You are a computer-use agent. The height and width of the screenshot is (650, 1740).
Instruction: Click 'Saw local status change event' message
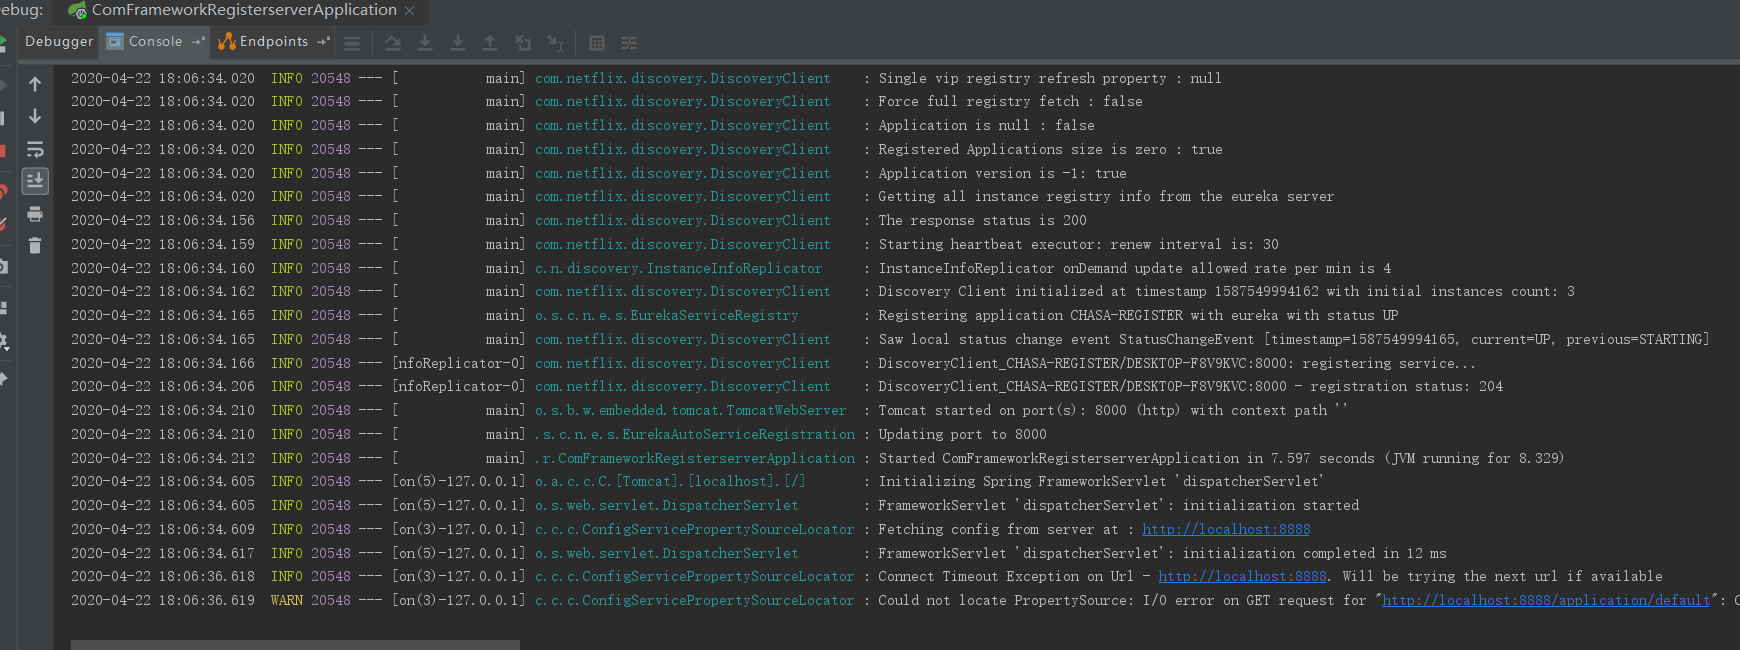click(x=1294, y=339)
